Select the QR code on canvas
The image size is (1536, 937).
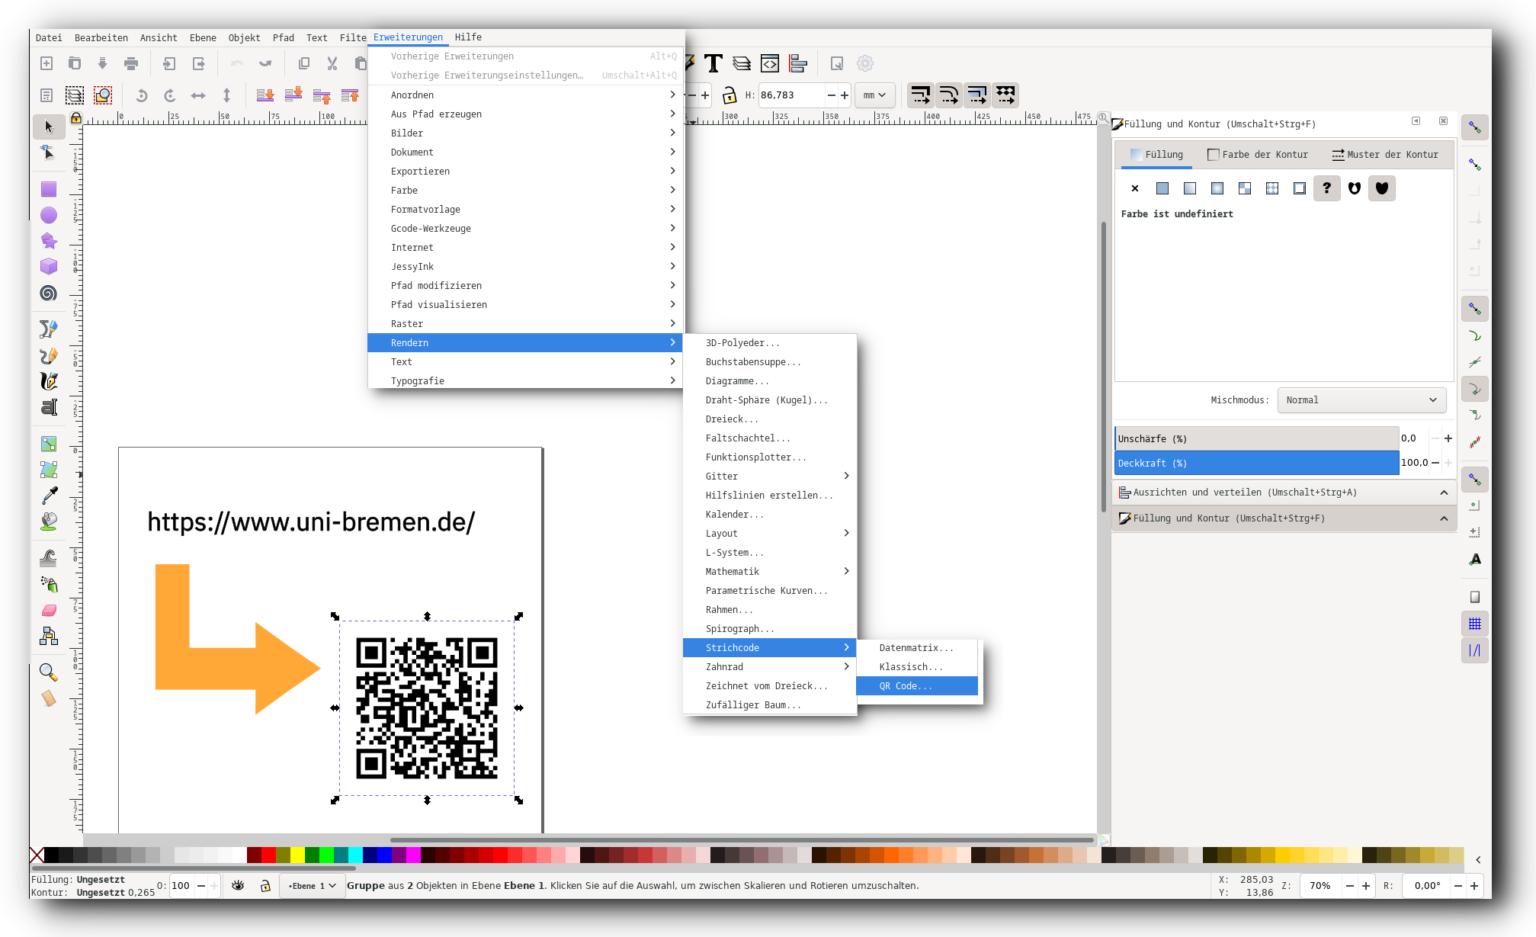click(427, 708)
